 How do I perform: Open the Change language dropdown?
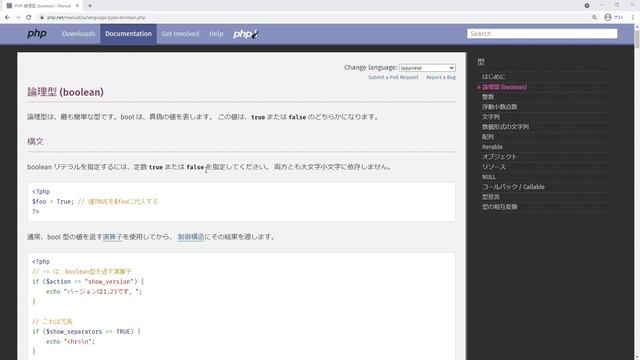(x=427, y=68)
